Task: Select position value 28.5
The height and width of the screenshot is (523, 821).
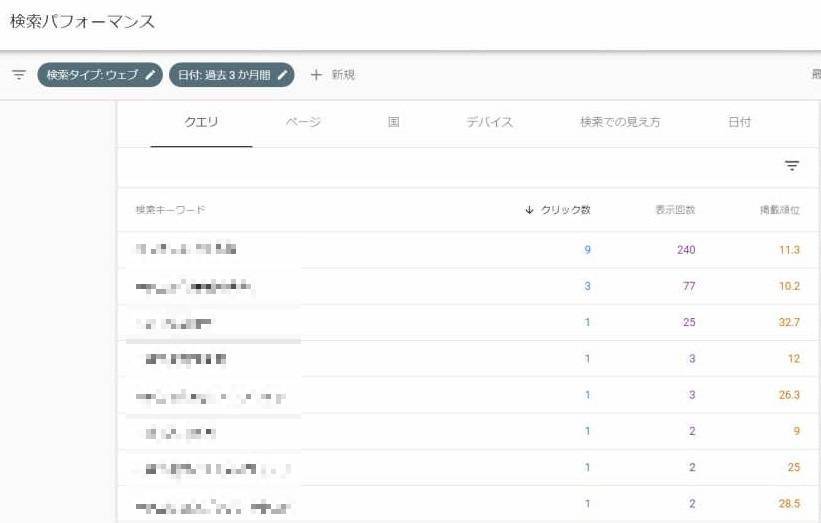Action: [789, 504]
